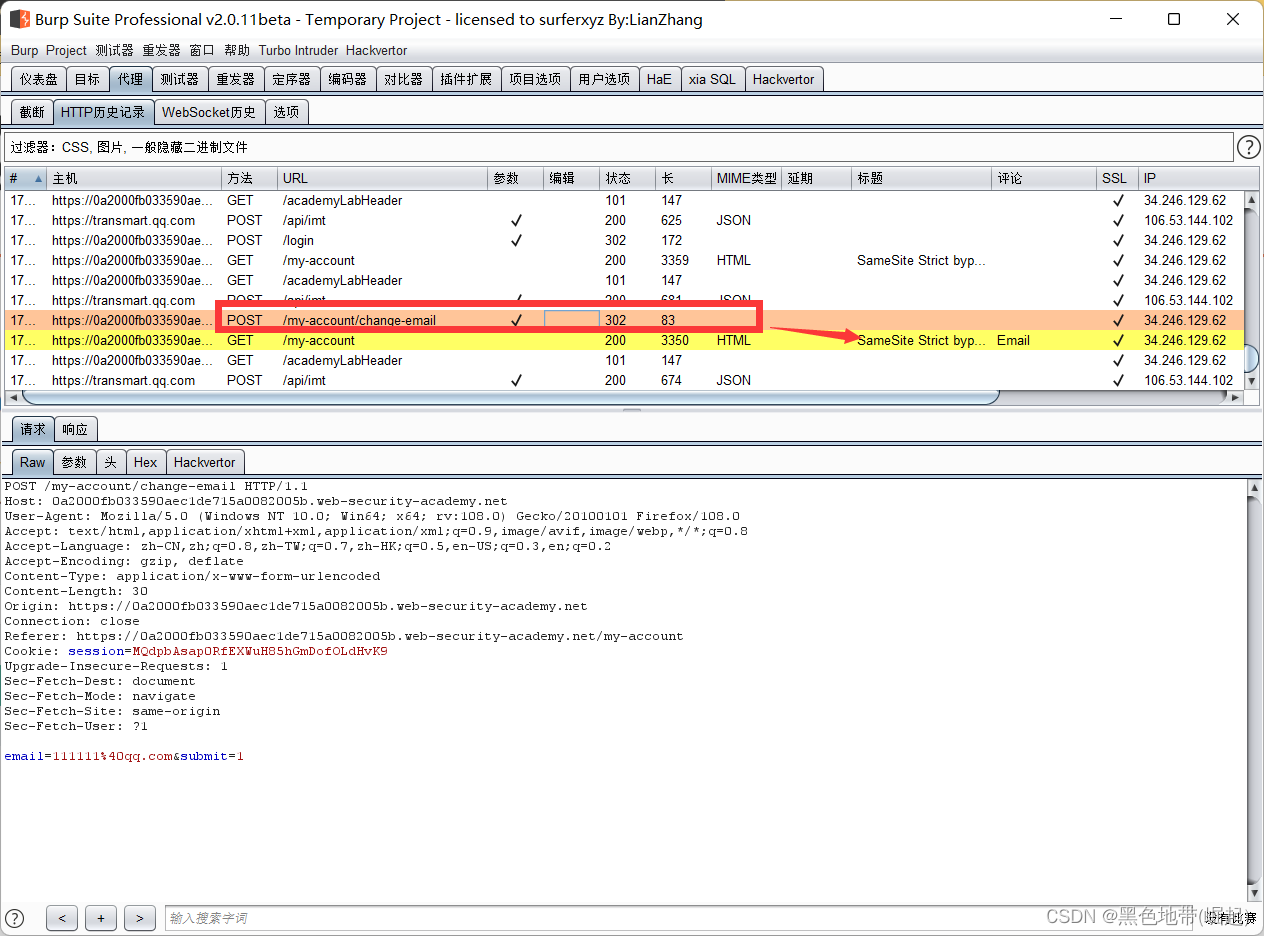Sort by the 状态 column header
Viewport: 1264px width, 936px height.
pyautogui.click(x=628, y=178)
